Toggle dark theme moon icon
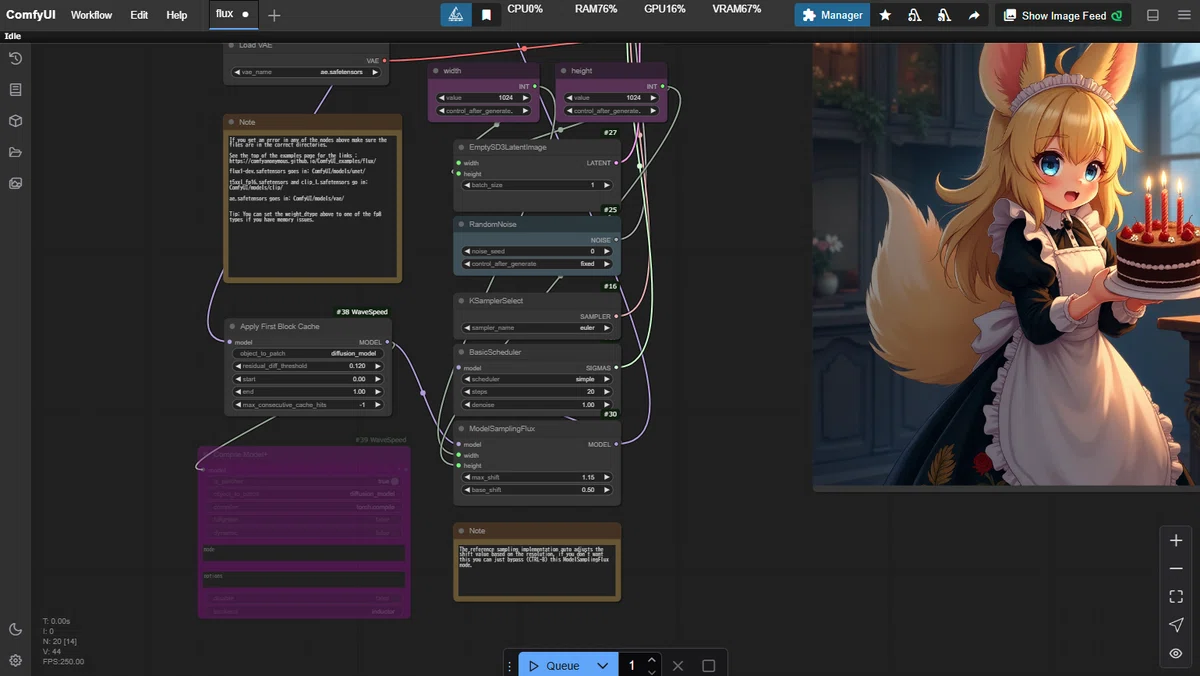This screenshot has width=1200, height=676. tap(15, 629)
